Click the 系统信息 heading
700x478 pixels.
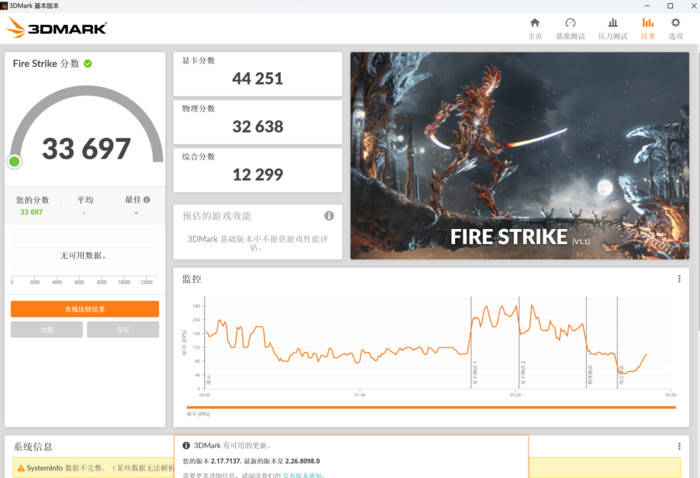pyautogui.click(x=33, y=447)
